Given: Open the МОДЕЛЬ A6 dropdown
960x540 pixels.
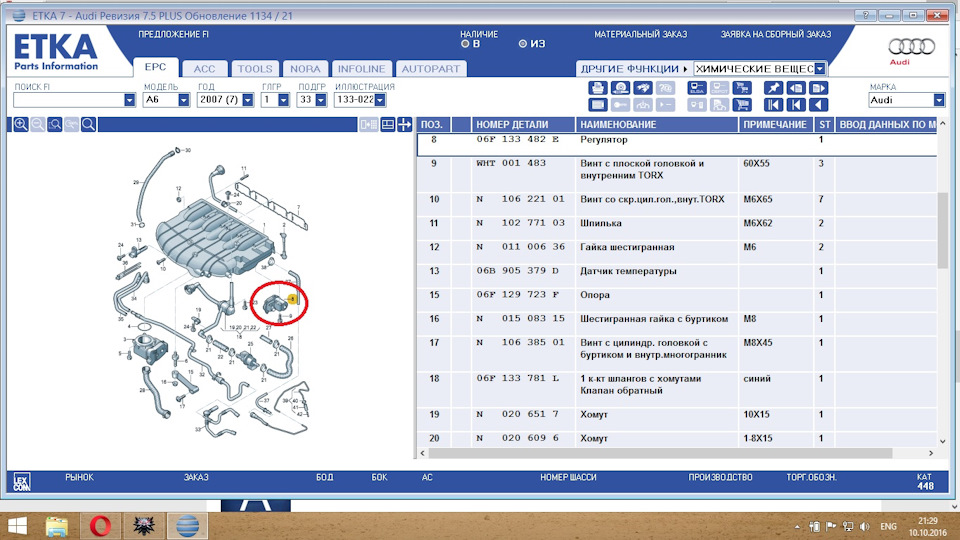Looking at the screenshot, I should [x=184, y=100].
